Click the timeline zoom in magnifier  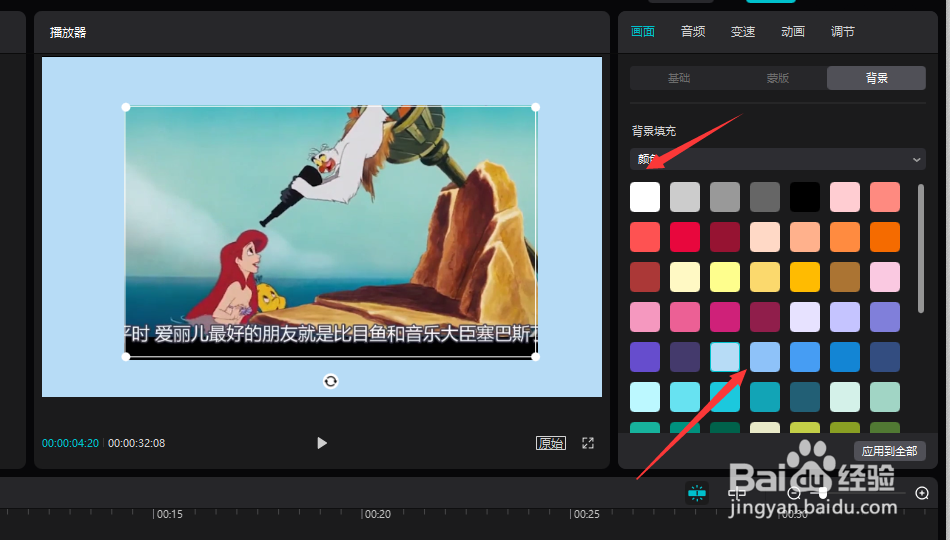click(922, 493)
